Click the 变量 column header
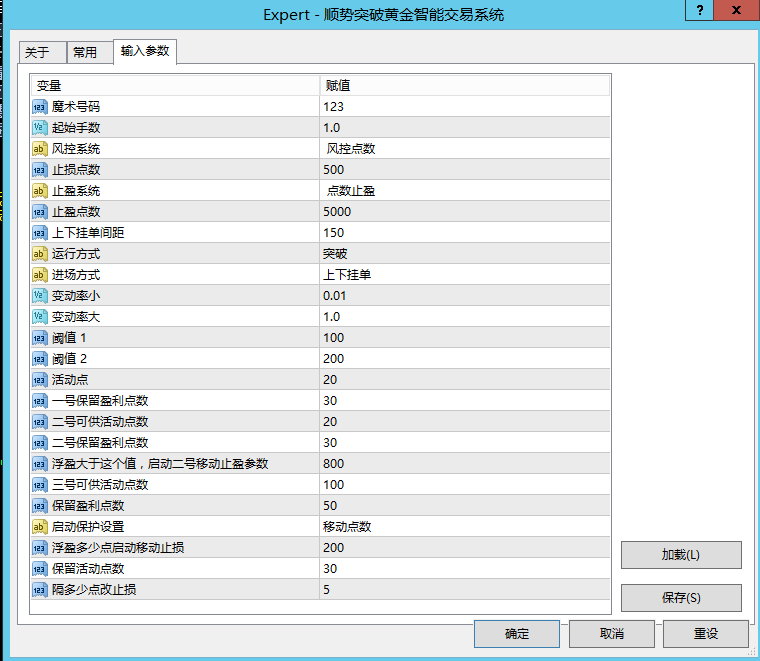 tap(175, 86)
